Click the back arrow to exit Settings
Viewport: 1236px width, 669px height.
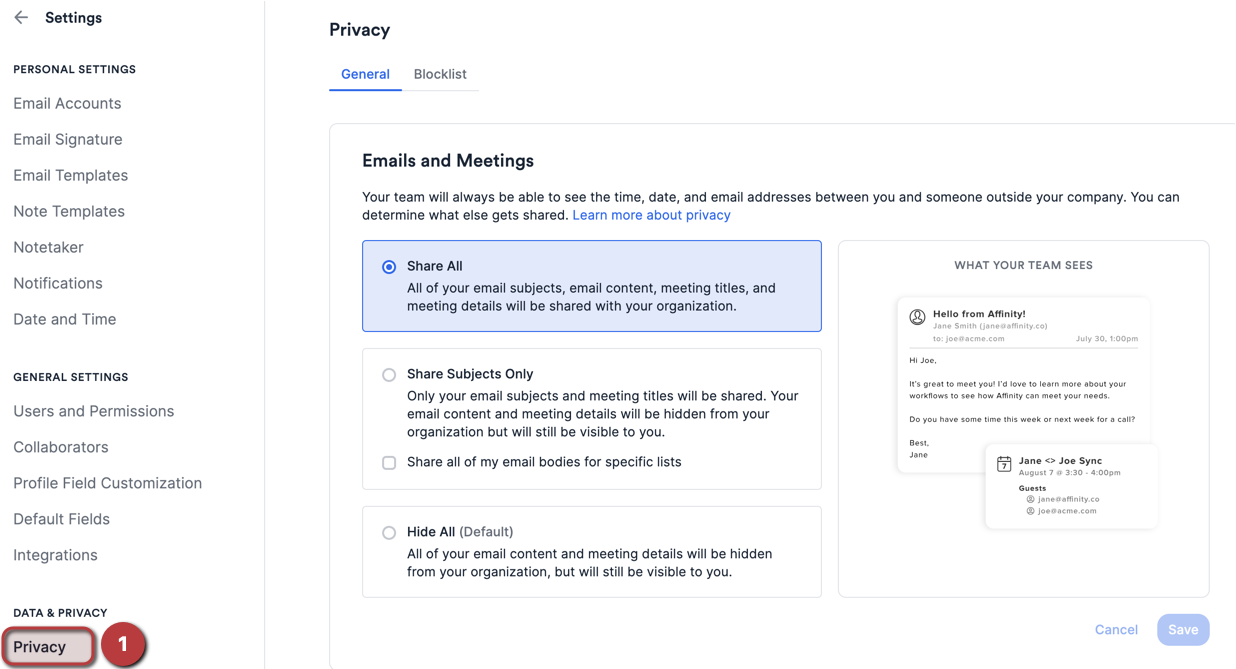click(x=21, y=17)
